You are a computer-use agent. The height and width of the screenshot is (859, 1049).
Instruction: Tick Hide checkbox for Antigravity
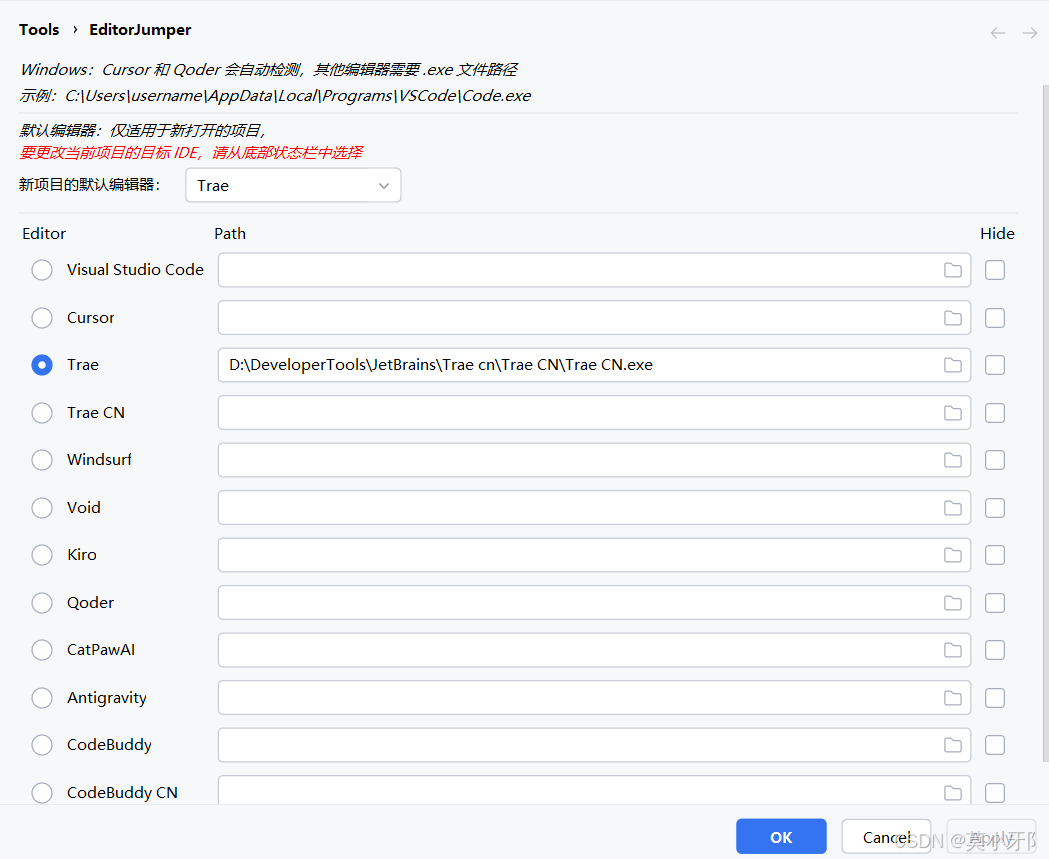[x=995, y=698]
